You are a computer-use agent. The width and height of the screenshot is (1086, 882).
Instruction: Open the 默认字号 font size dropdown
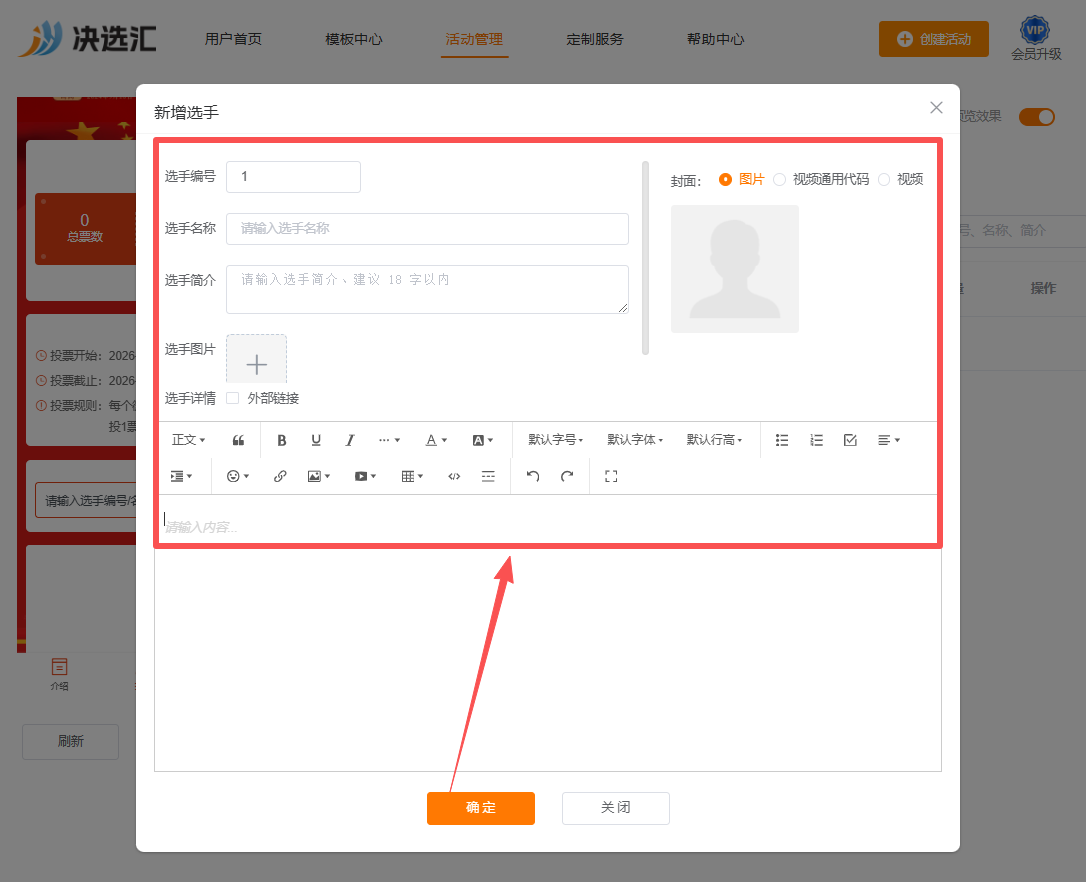(555, 440)
